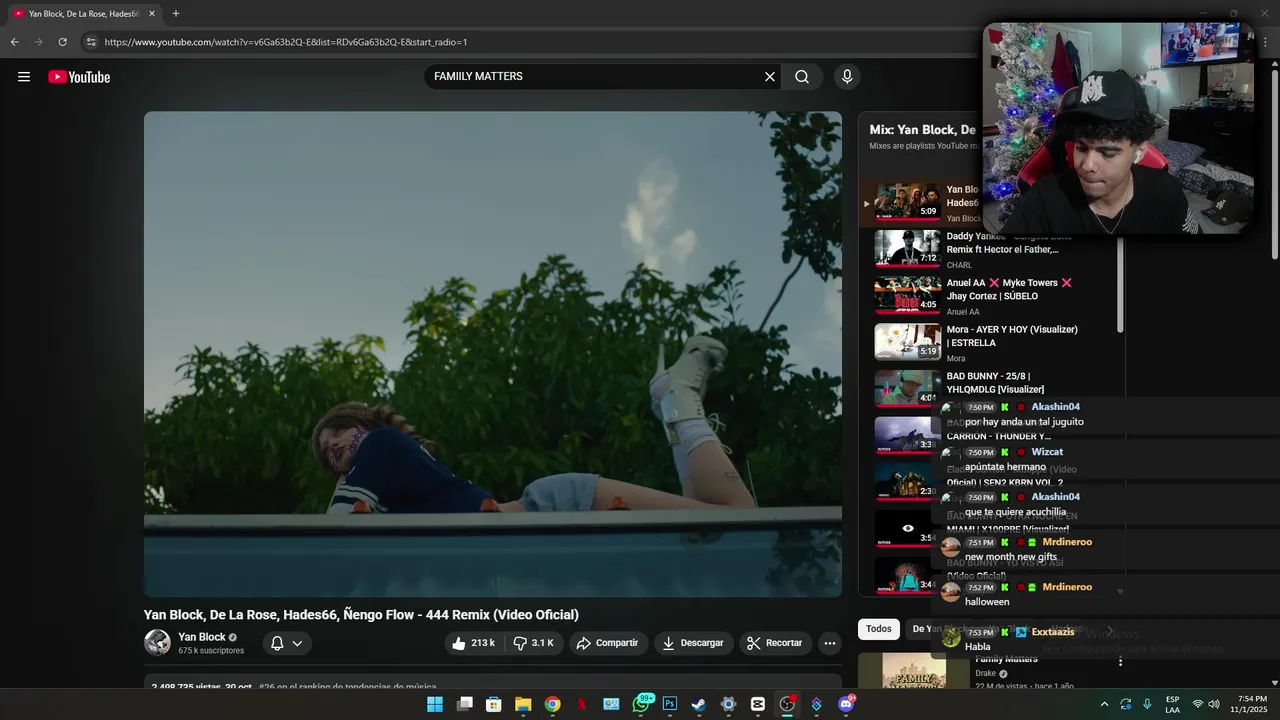Go back with the browser back arrow
Viewport: 1280px width, 720px height.
pos(14,42)
